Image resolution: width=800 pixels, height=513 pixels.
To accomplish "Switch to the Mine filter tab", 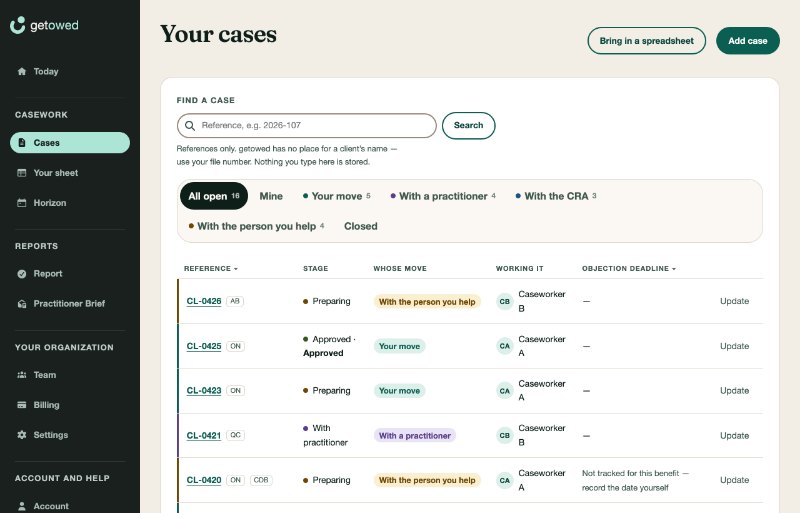I will click(271, 196).
